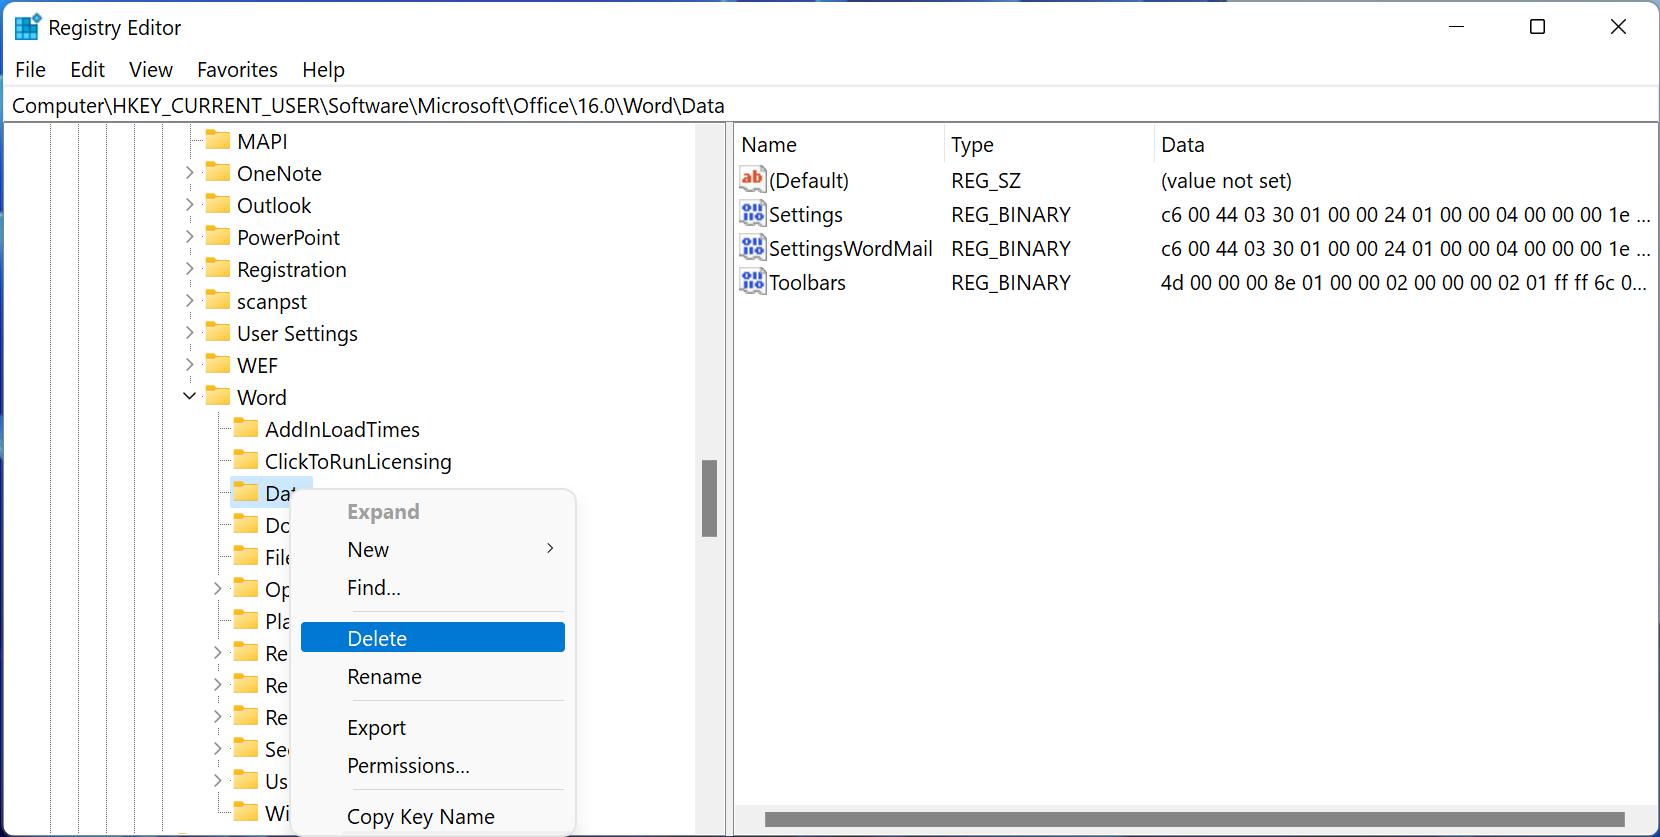The width and height of the screenshot is (1660, 837).
Task: Click the WEF folder icon
Action: (218, 364)
